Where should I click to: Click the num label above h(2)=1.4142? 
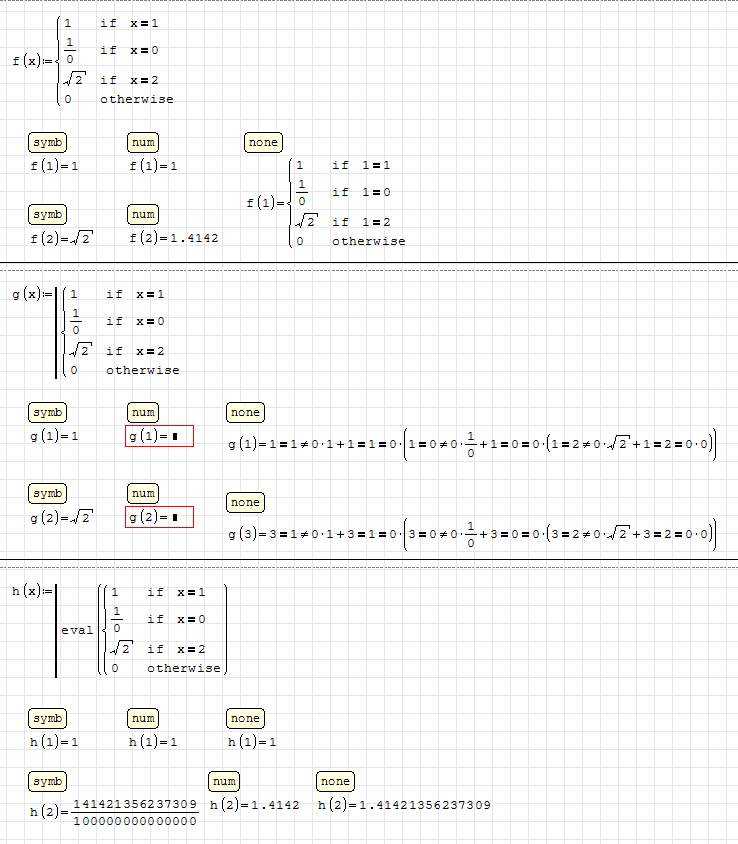coord(224,781)
